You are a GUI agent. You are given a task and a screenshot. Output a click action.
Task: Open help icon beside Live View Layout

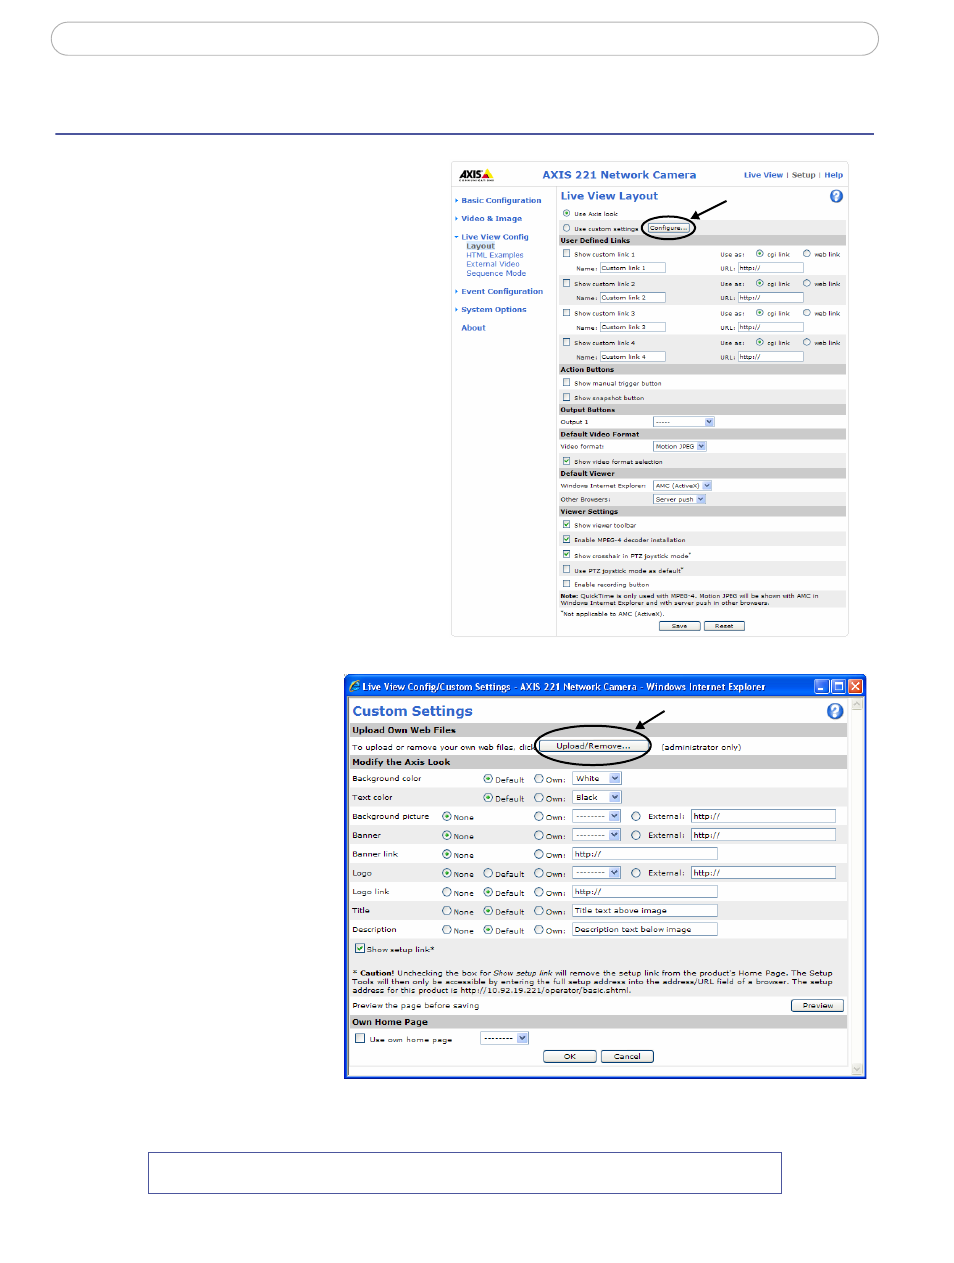[x=836, y=196]
